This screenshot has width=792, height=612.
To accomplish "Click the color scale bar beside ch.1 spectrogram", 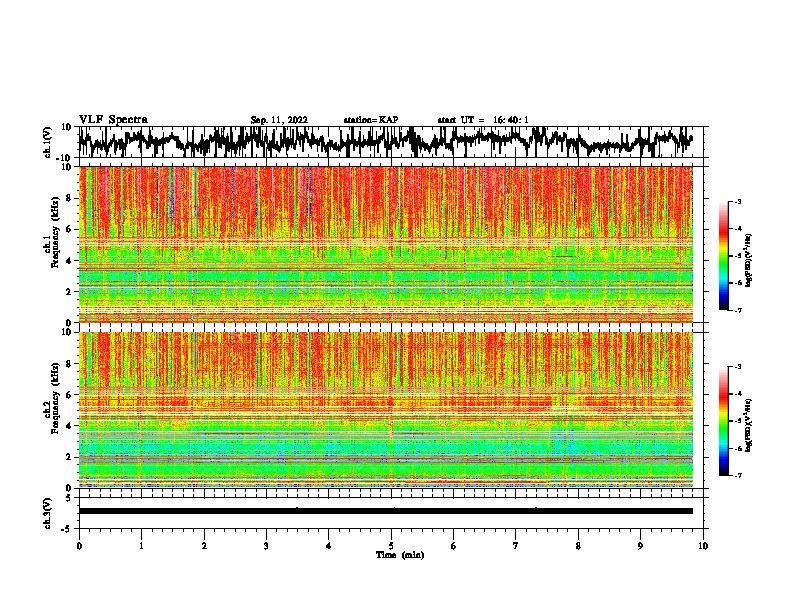I will [723, 256].
